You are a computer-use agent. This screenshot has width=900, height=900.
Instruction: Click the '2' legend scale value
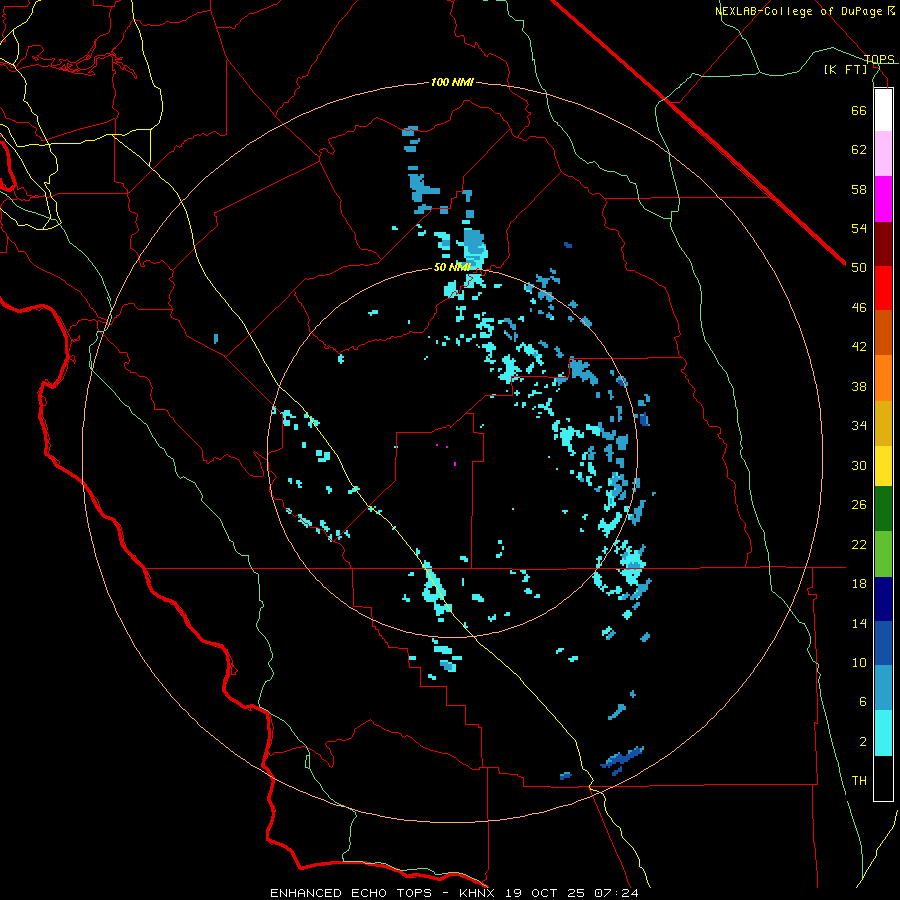click(863, 742)
